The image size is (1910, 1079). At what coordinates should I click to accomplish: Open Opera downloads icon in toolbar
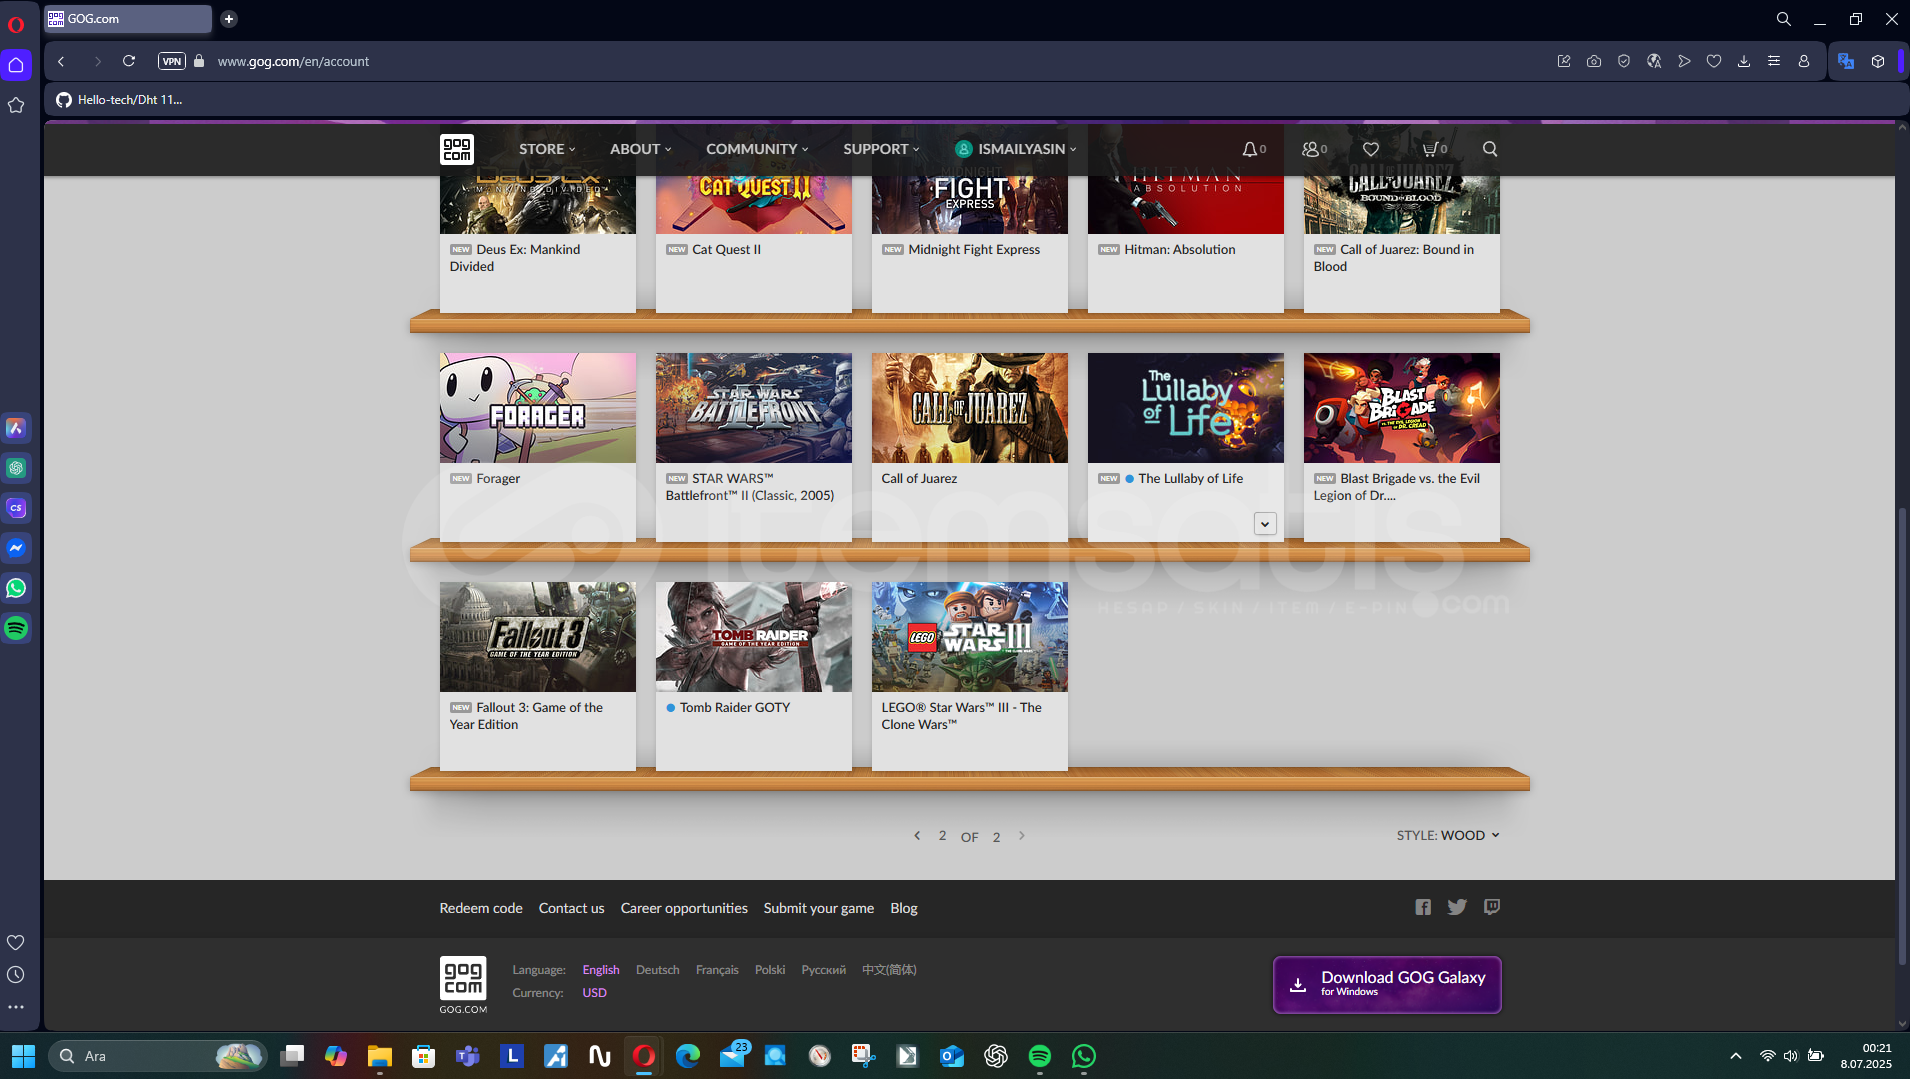pos(1744,61)
